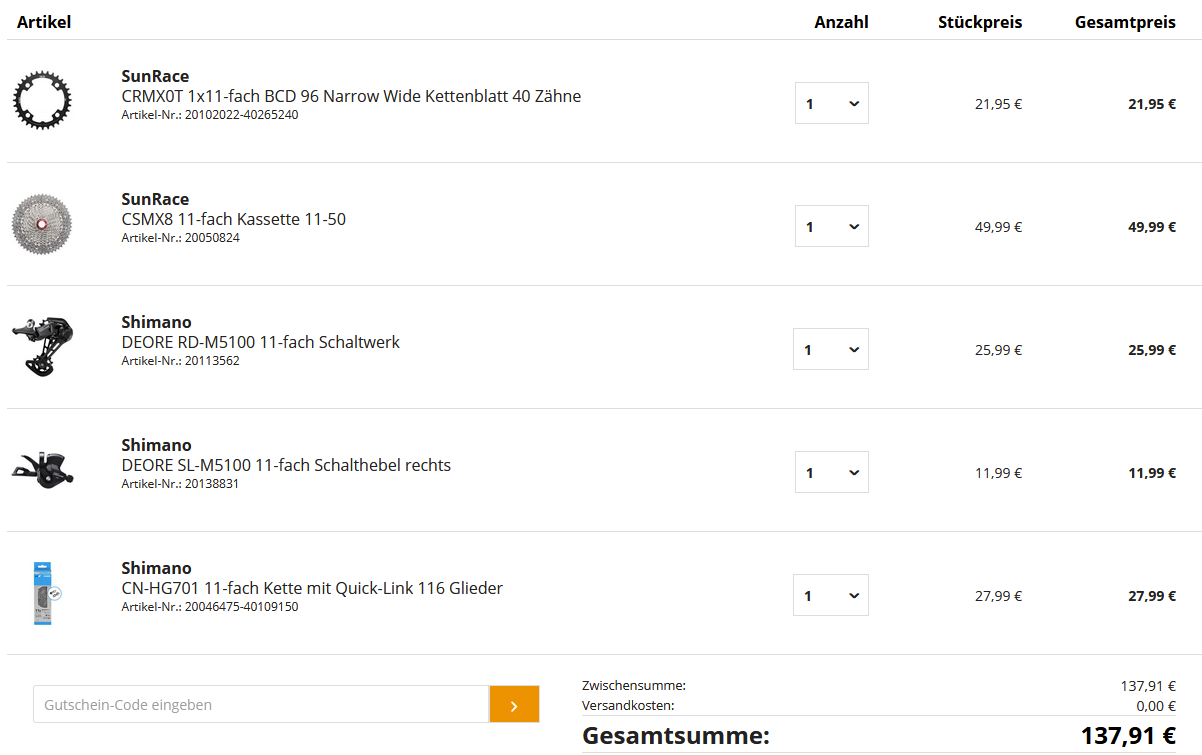
Task: Click the Shimano Deore rear derailleur image
Action: (43, 346)
